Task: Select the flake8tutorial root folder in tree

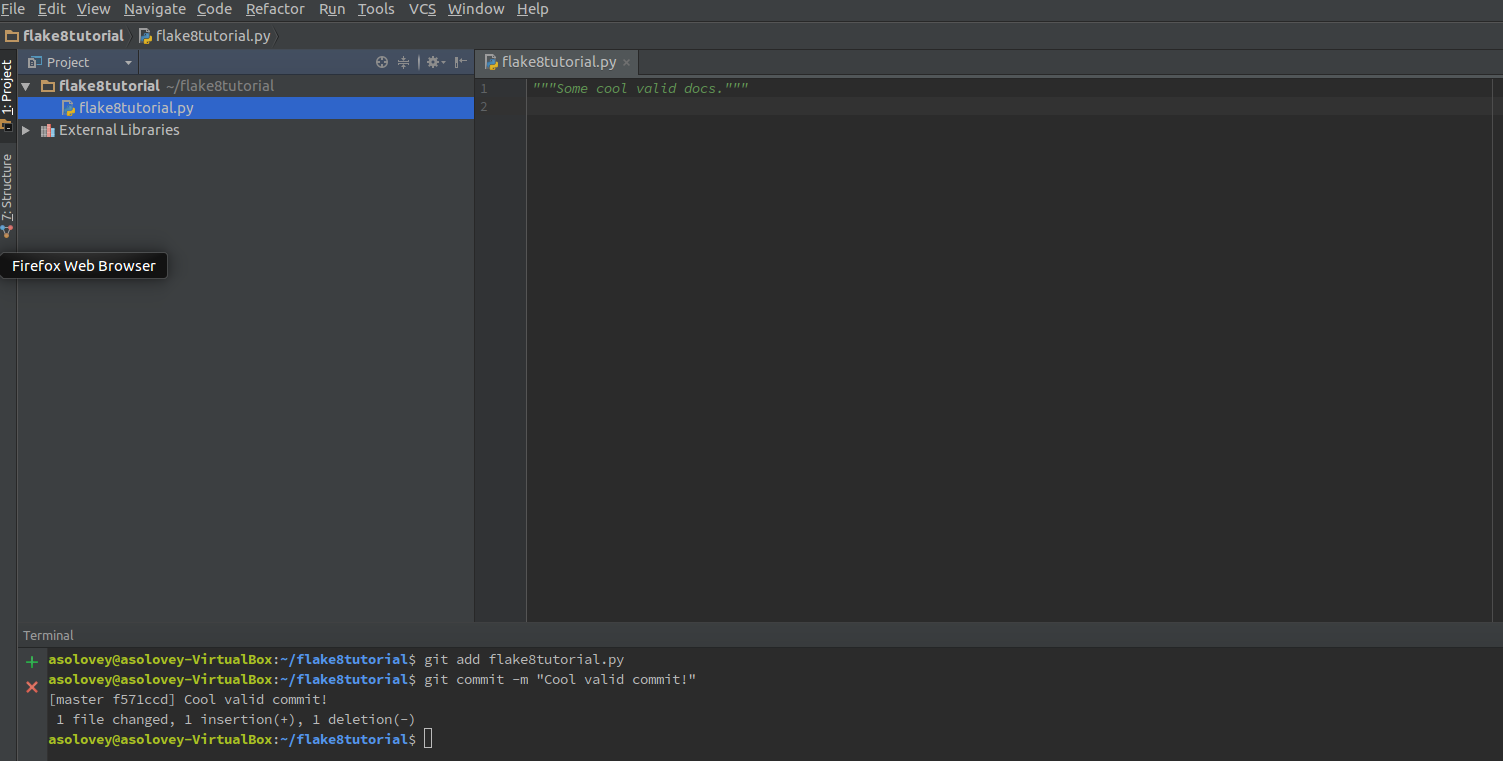Action: (109, 86)
